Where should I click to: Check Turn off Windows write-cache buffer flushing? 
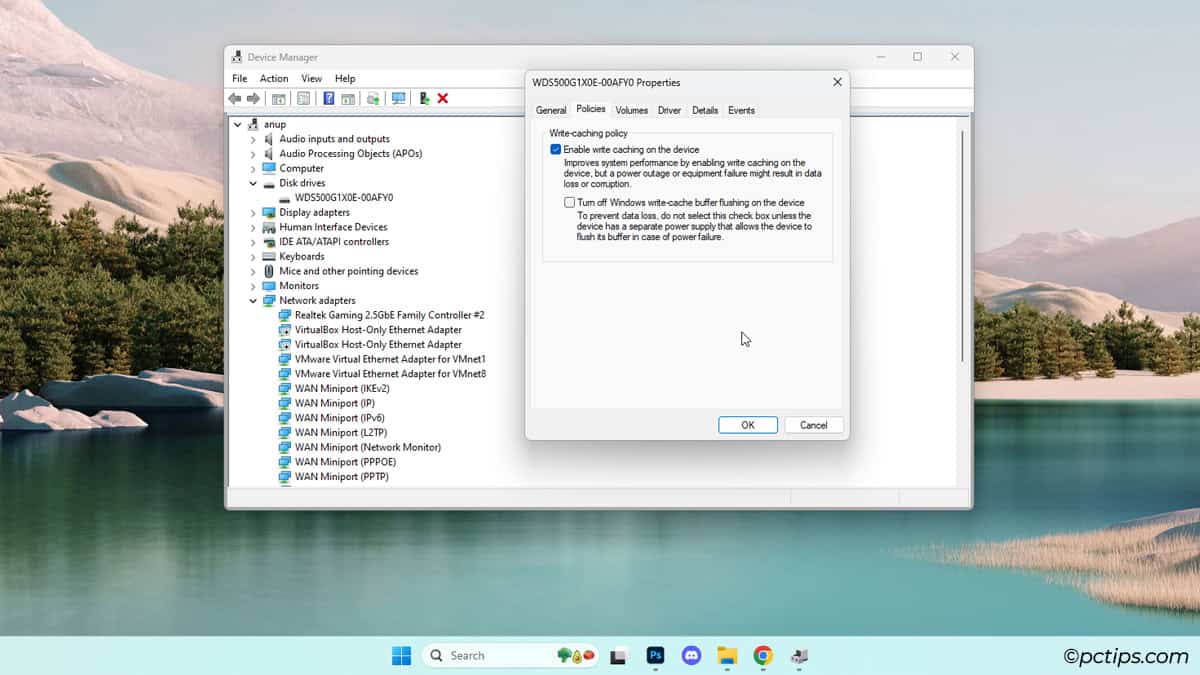click(570, 203)
